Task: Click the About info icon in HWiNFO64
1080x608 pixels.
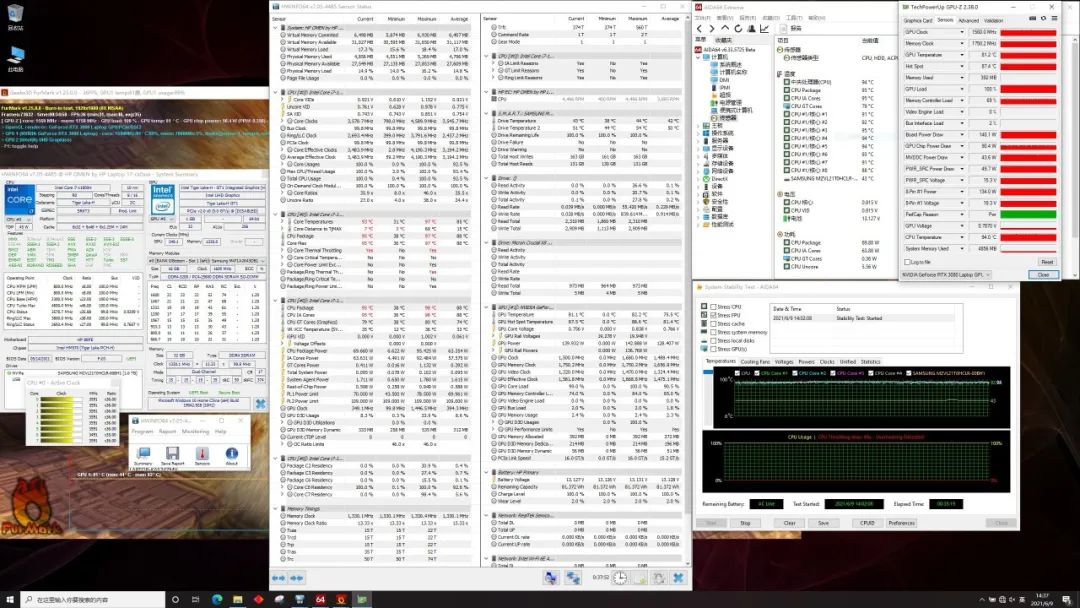Action: [x=231, y=450]
